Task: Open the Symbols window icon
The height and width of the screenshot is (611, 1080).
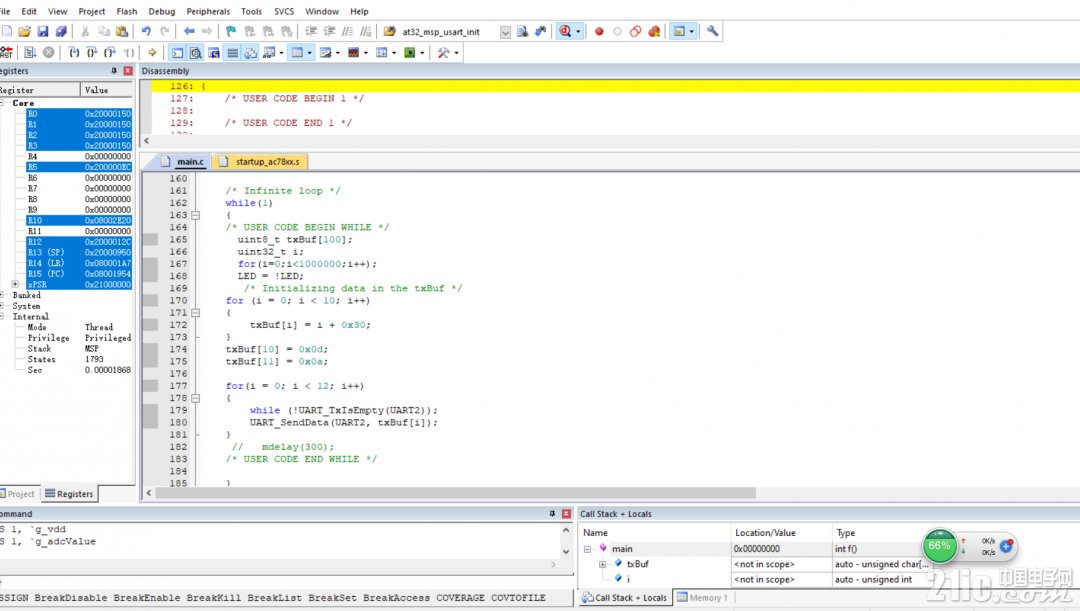Action: point(214,52)
